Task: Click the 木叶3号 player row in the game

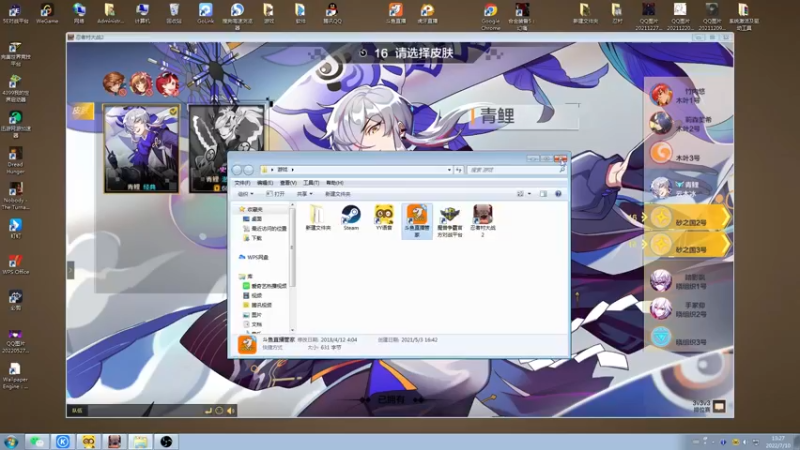Action: coord(687,153)
